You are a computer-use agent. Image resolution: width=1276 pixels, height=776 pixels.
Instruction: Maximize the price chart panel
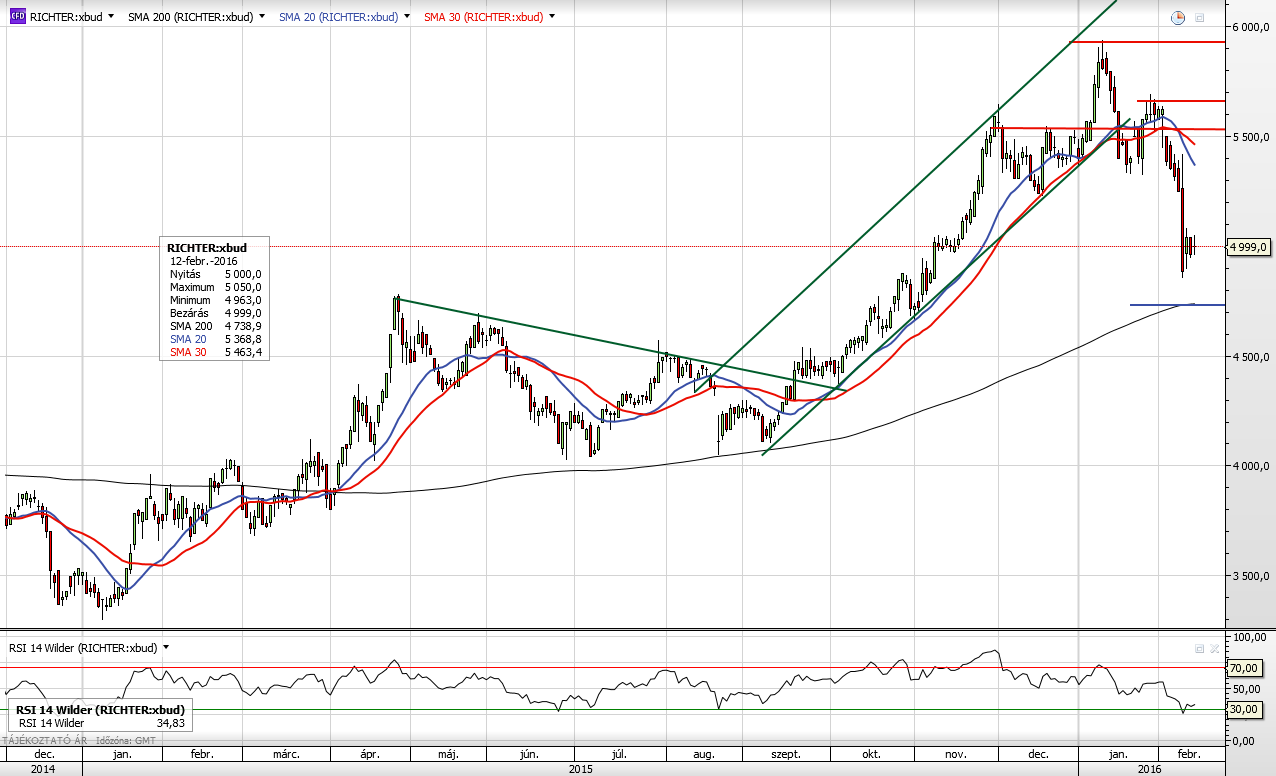(1200, 17)
